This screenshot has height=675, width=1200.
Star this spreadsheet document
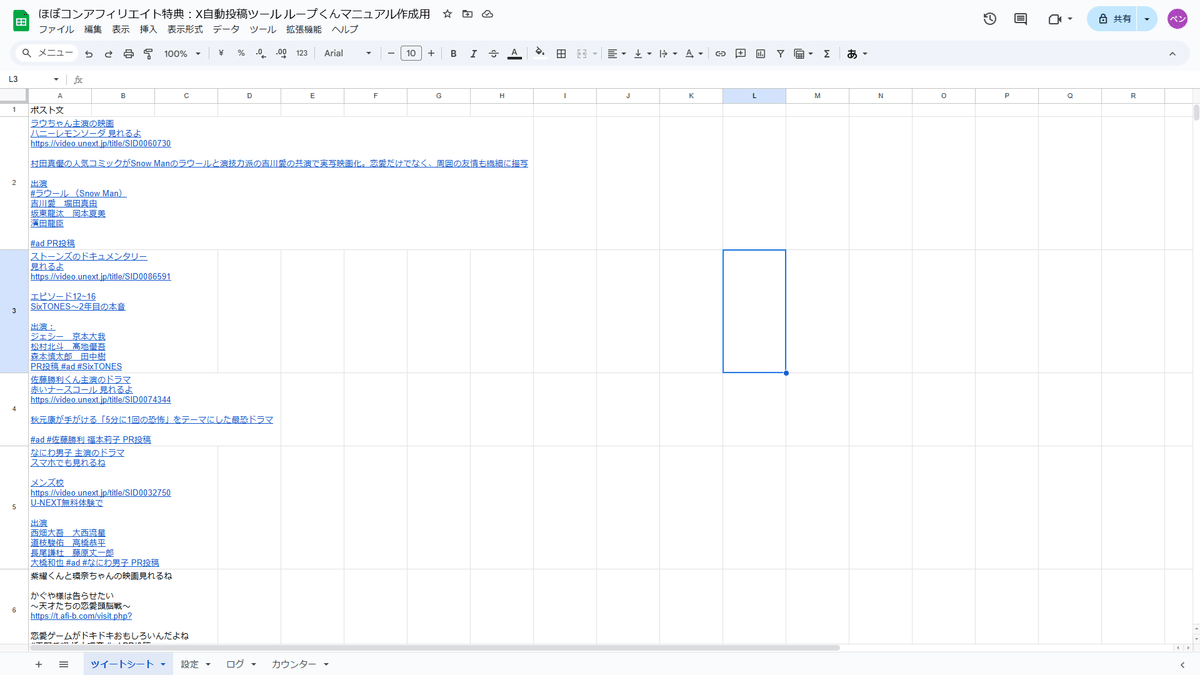click(x=447, y=14)
